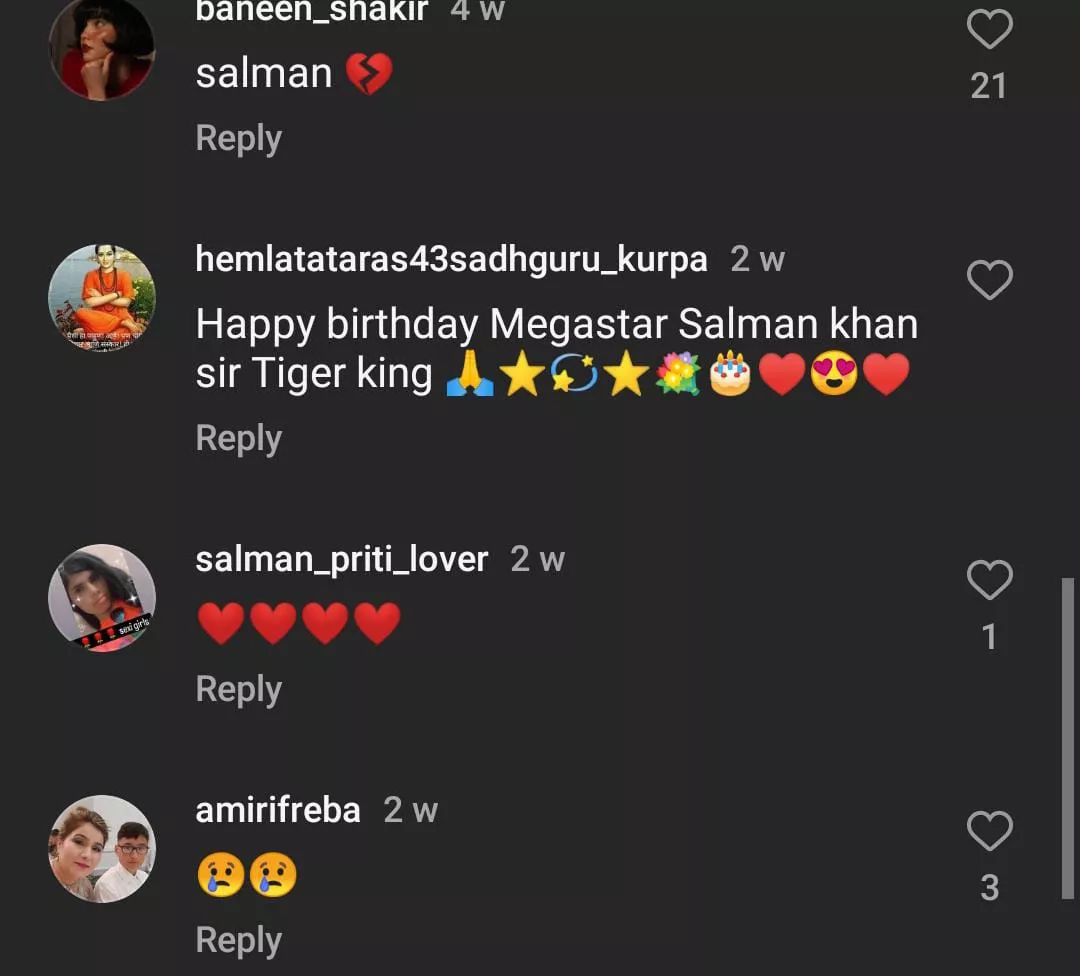Reply to amirifreba's comment
Screen dimensions: 1080x976
point(238,940)
